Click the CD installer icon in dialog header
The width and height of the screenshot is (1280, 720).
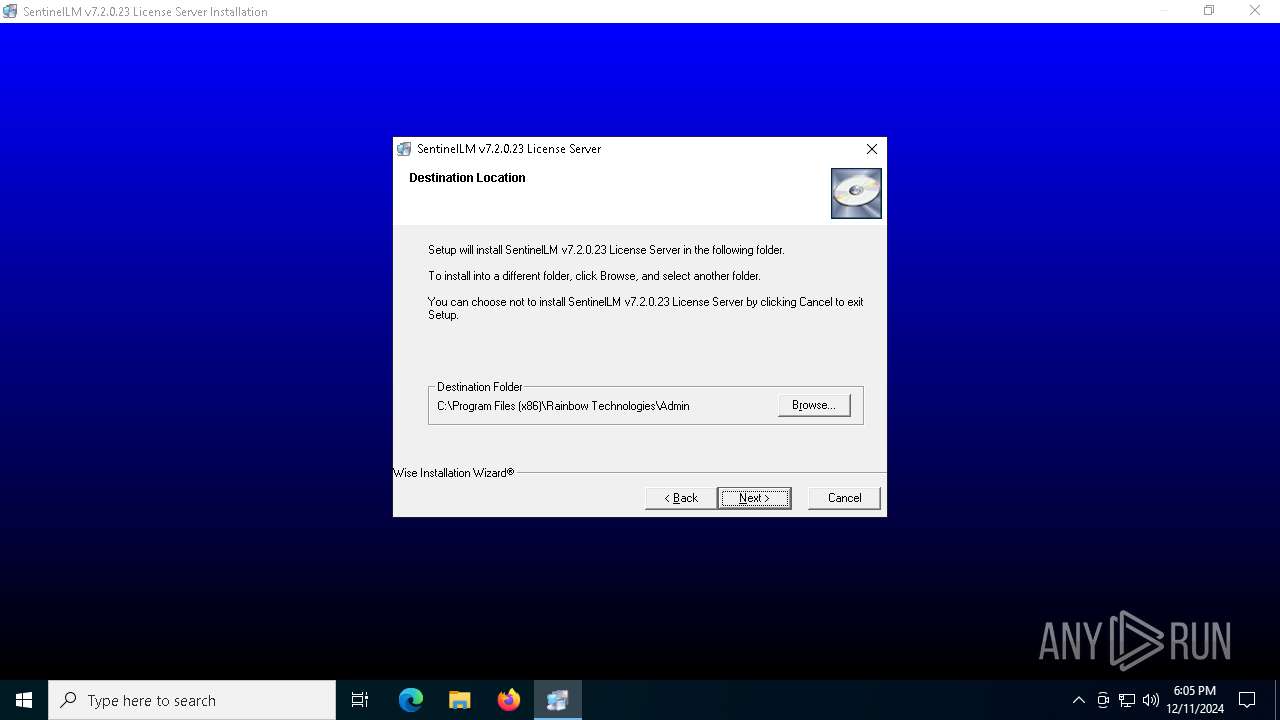[856, 193]
